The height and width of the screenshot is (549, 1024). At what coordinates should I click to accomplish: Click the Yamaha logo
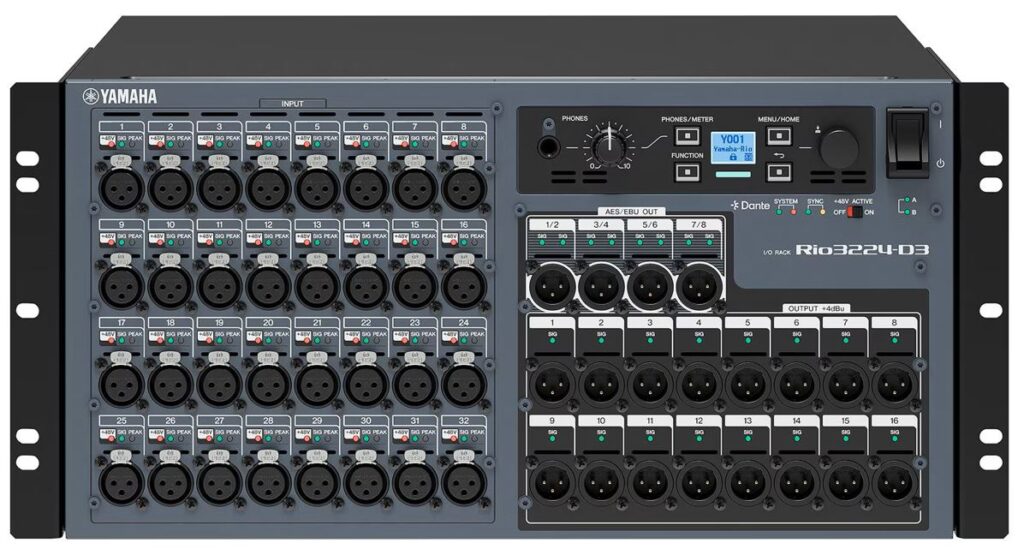click(120, 97)
